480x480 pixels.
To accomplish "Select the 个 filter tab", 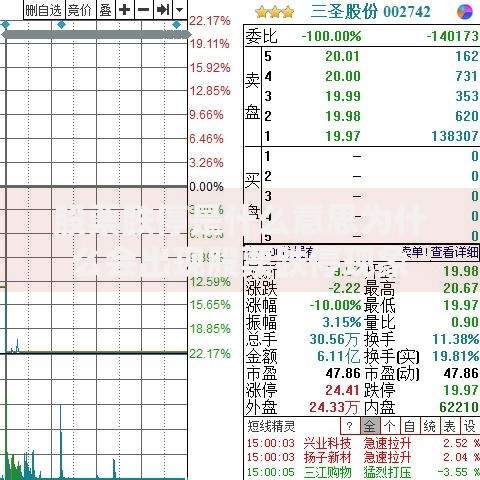I will coord(389,426).
